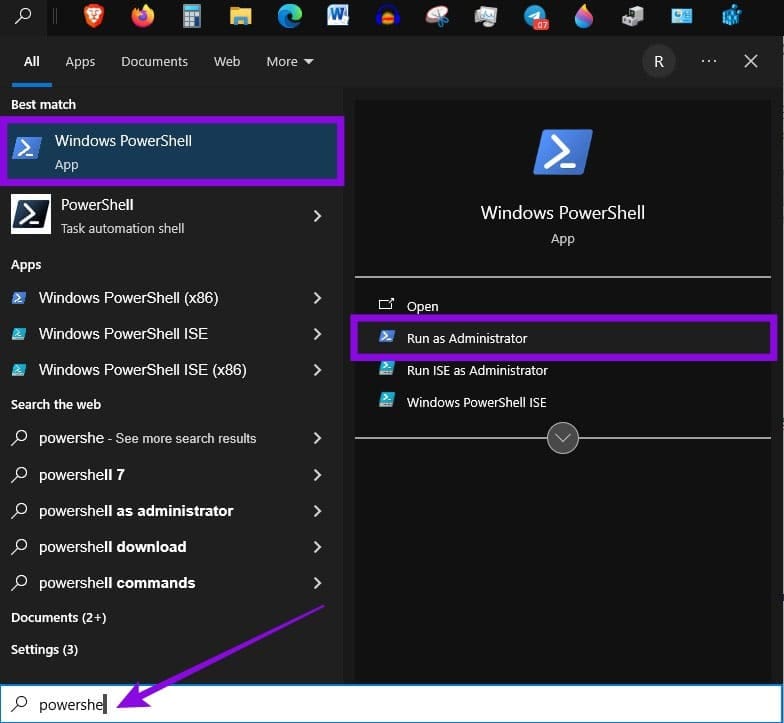Image resolution: width=784 pixels, height=723 pixels.
Task: Click the Windows PowerShell ISE (x86) app icon
Action: click(x=19, y=370)
